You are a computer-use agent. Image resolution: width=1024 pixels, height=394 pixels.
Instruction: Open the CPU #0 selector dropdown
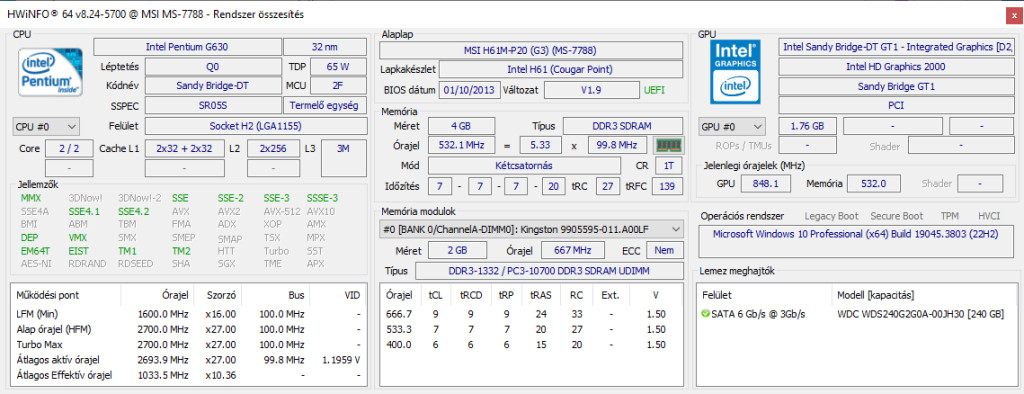click(46, 126)
